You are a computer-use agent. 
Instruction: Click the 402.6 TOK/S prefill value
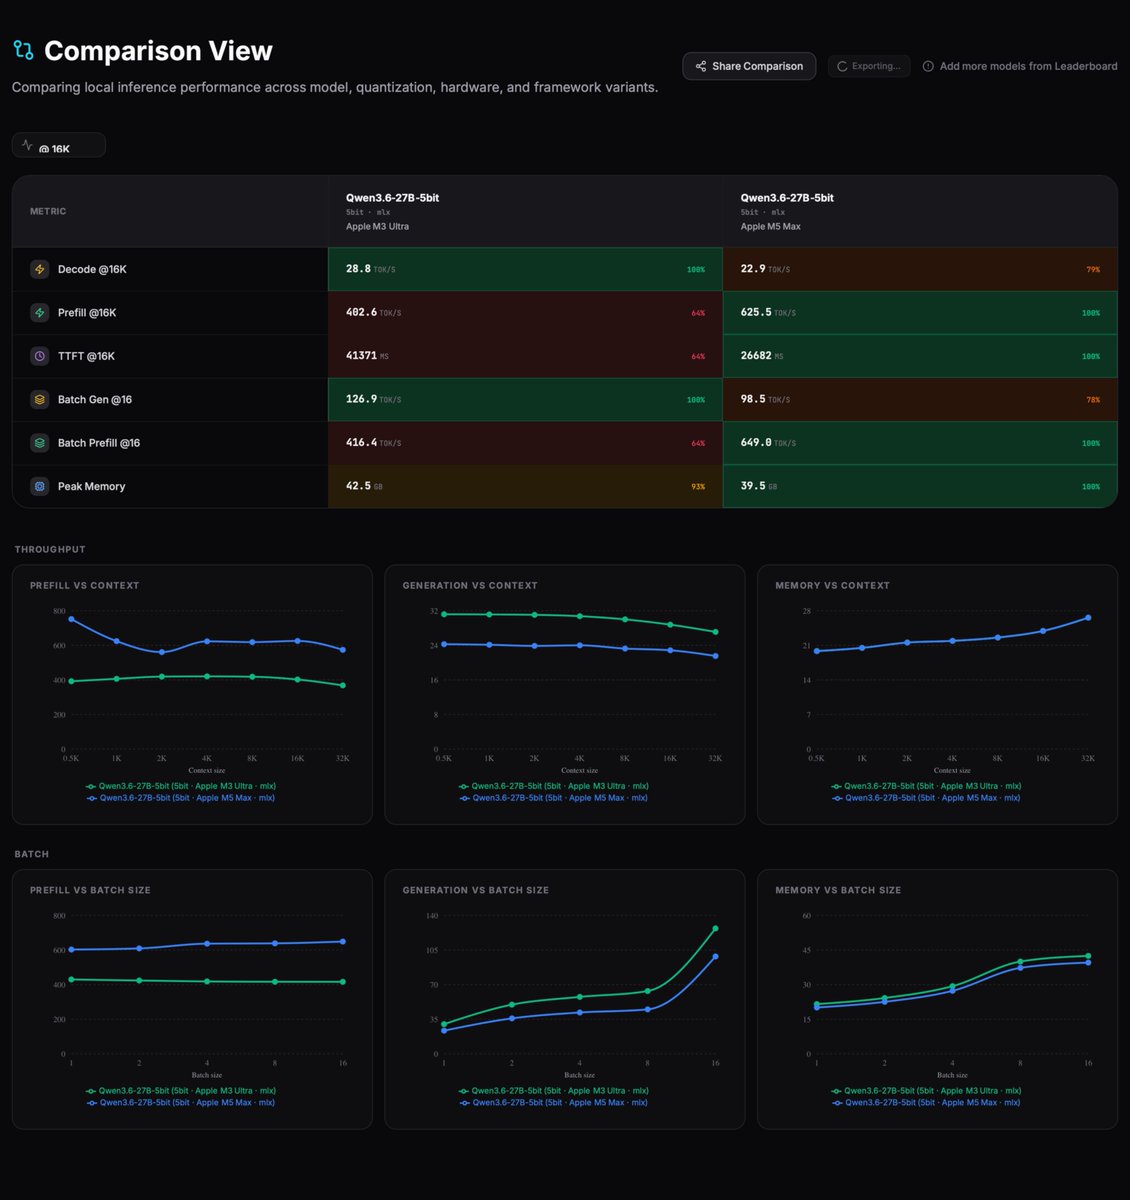(x=373, y=313)
